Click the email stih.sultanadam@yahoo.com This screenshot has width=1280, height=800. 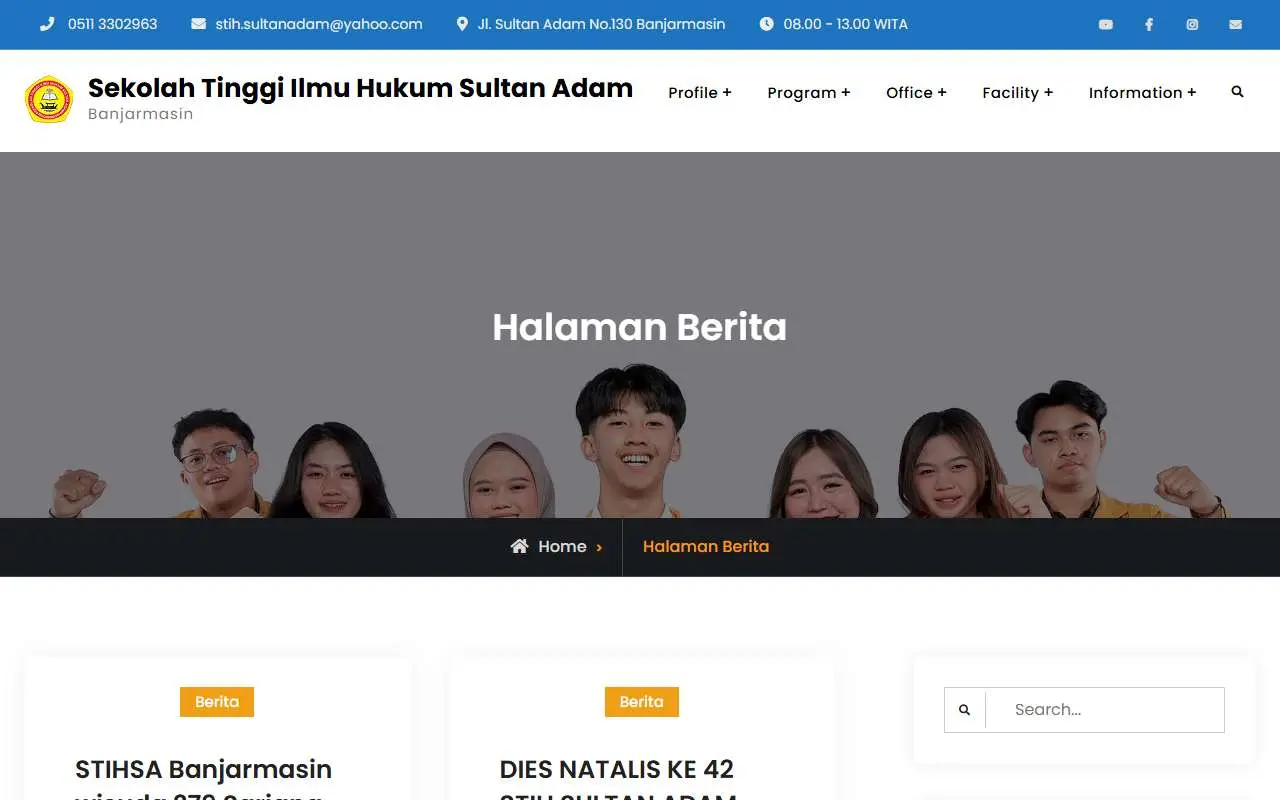(319, 24)
